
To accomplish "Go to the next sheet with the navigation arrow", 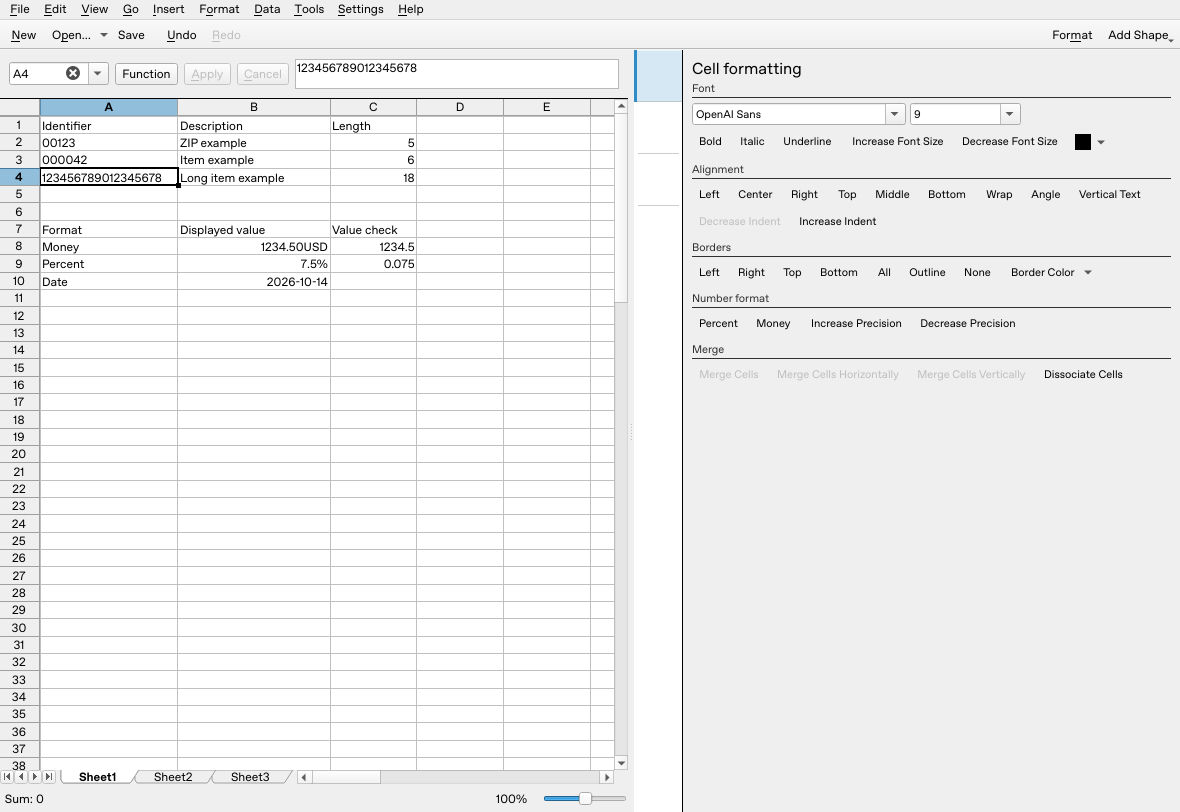I will 35,777.
